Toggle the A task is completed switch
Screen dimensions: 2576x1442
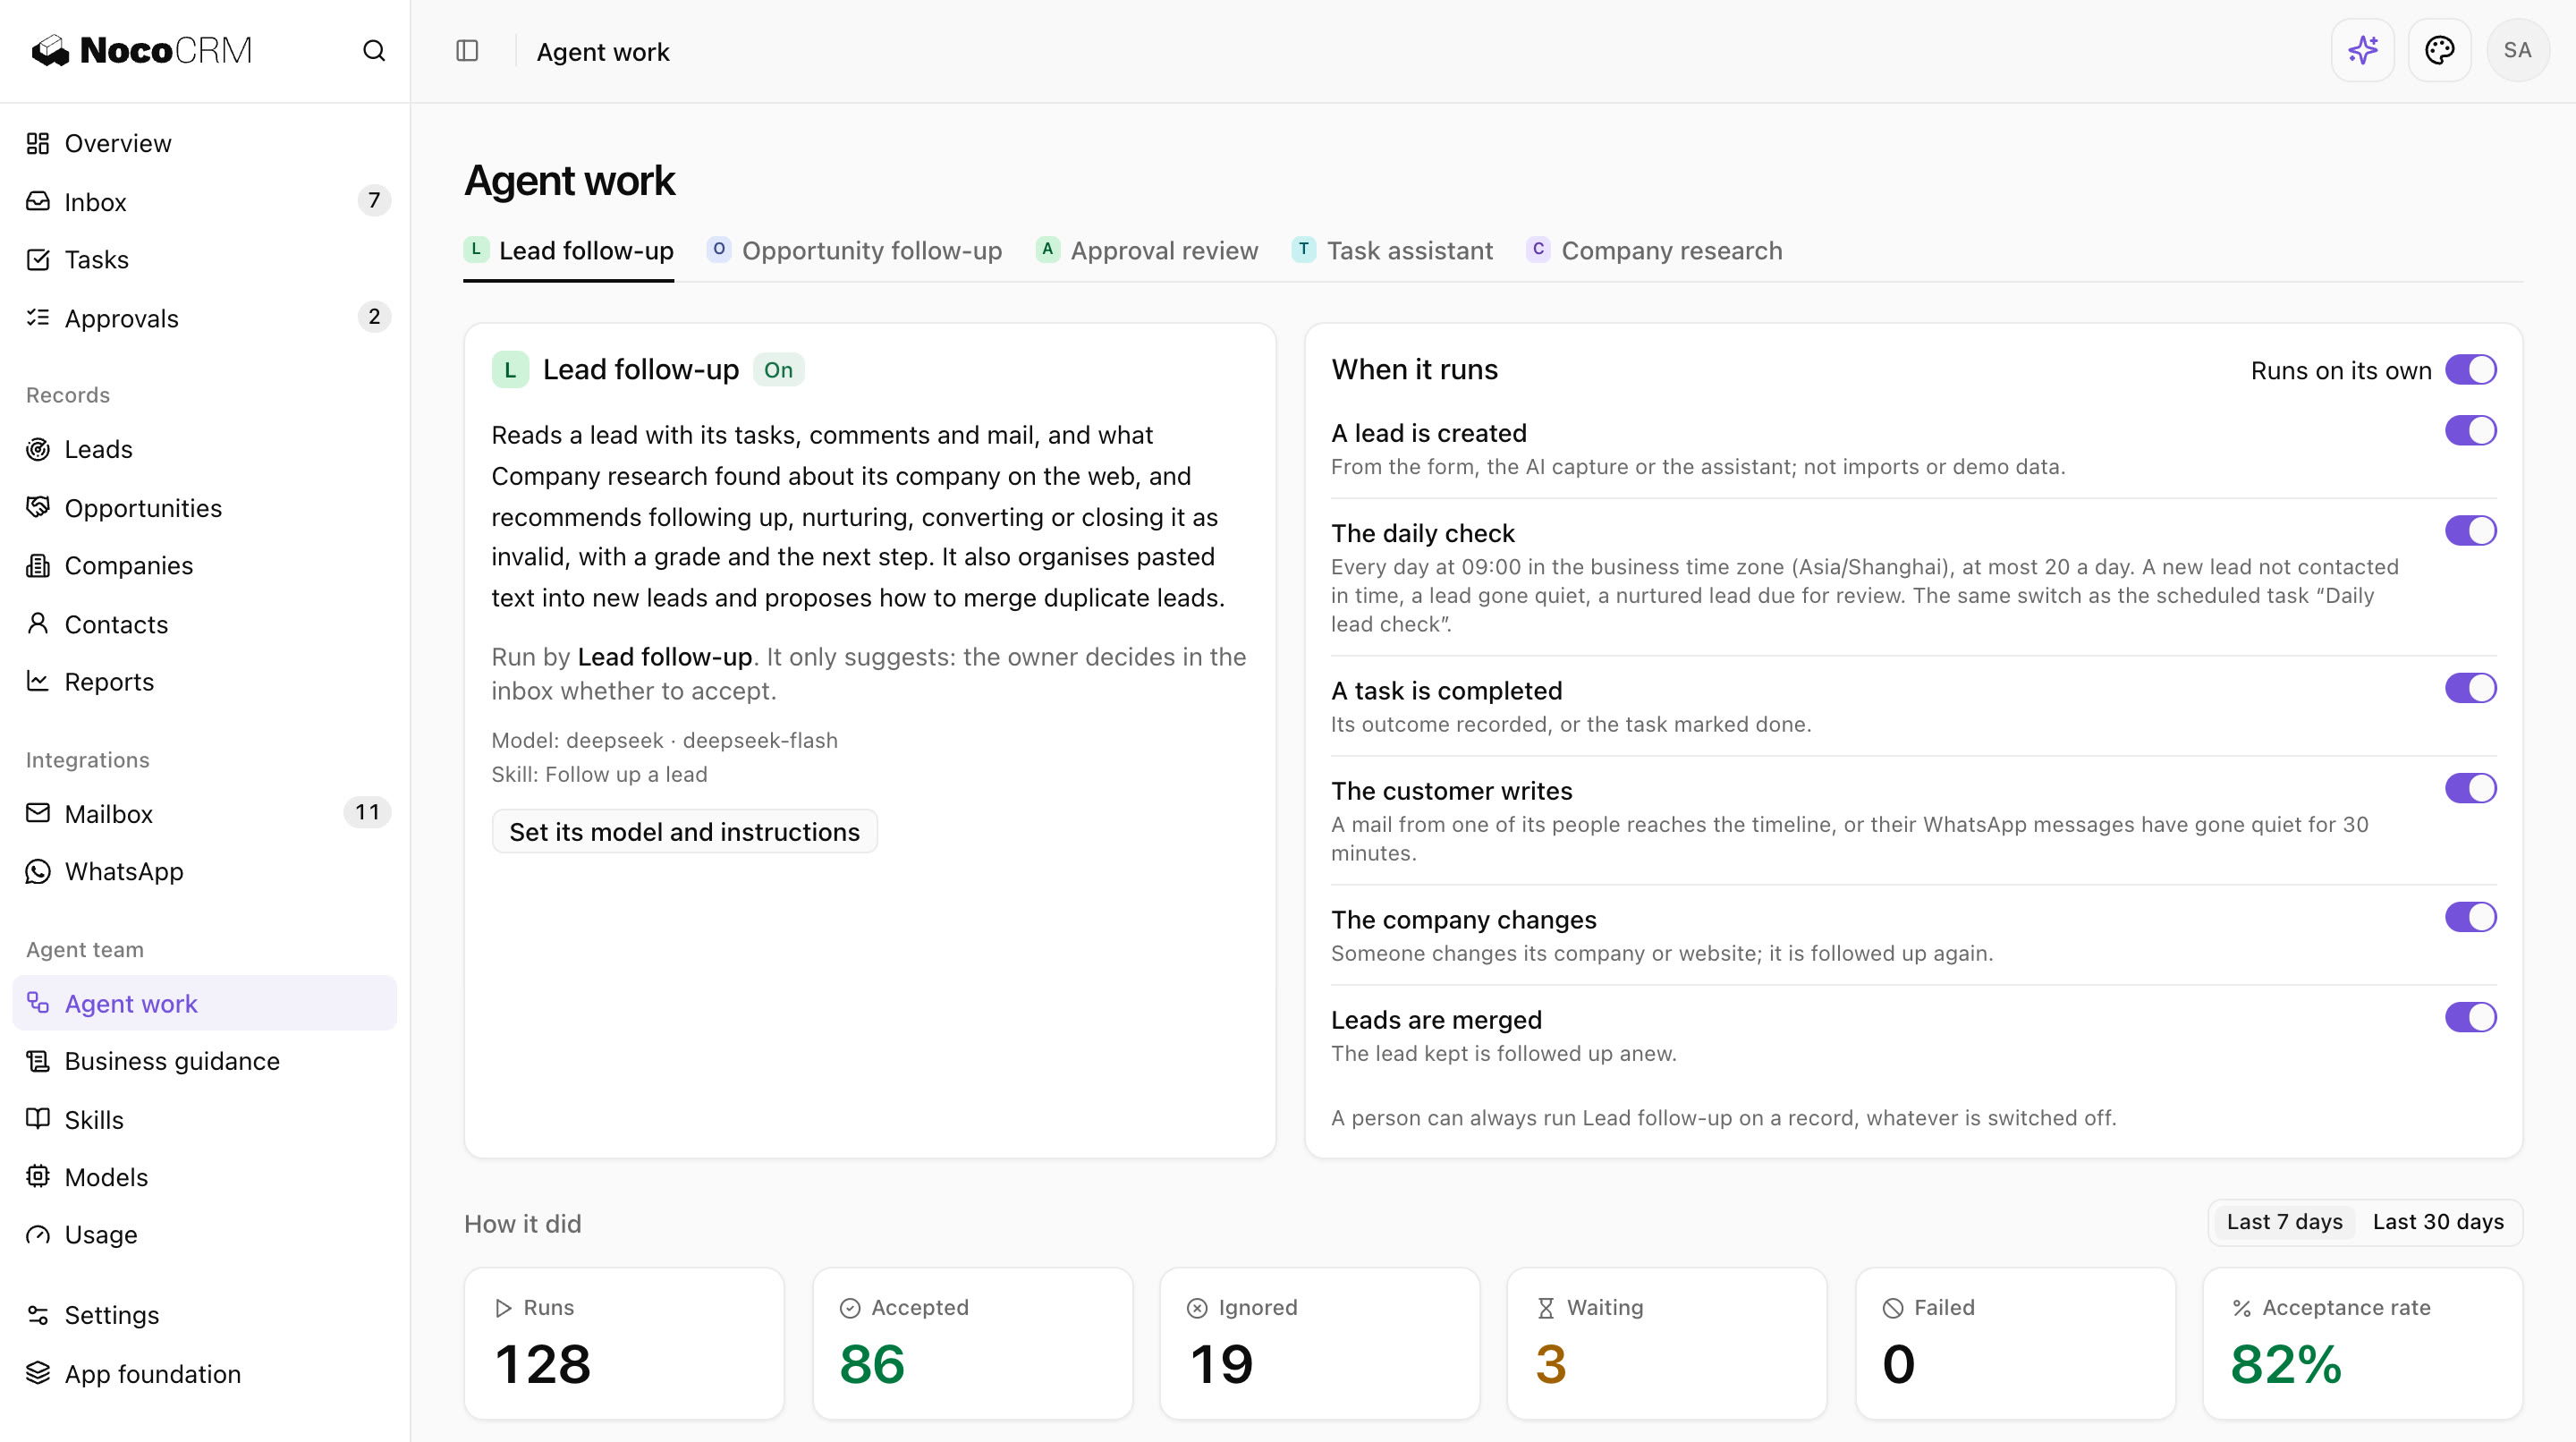[x=2470, y=689]
